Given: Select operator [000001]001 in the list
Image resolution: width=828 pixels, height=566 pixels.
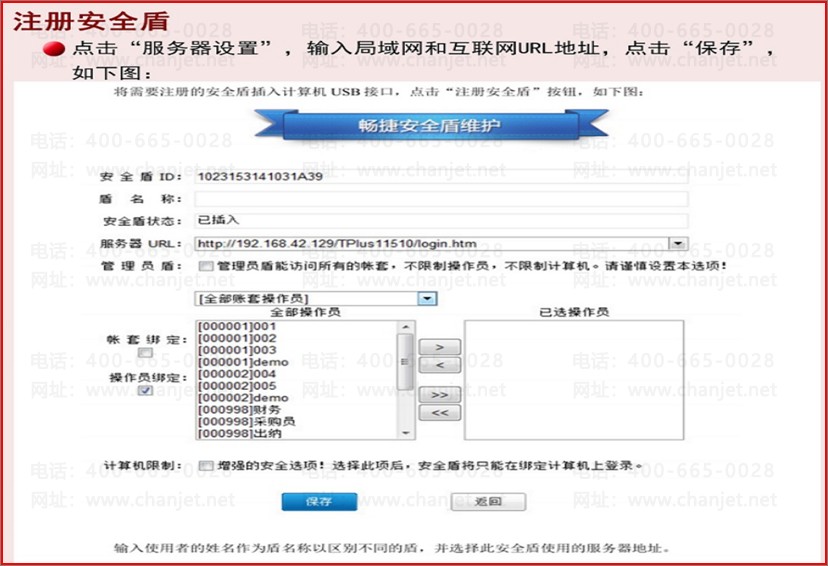Looking at the screenshot, I should (x=237, y=327).
